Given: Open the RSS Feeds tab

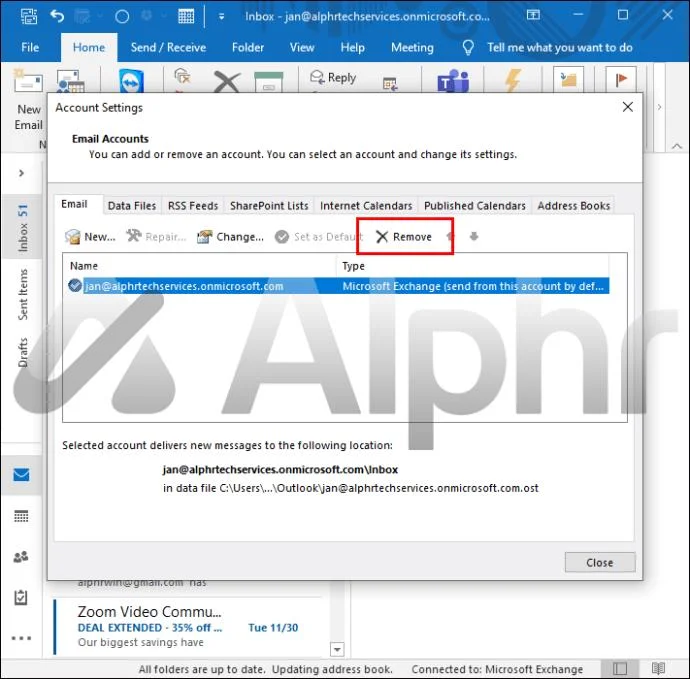Looking at the screenshot, I should coord(193,206).
